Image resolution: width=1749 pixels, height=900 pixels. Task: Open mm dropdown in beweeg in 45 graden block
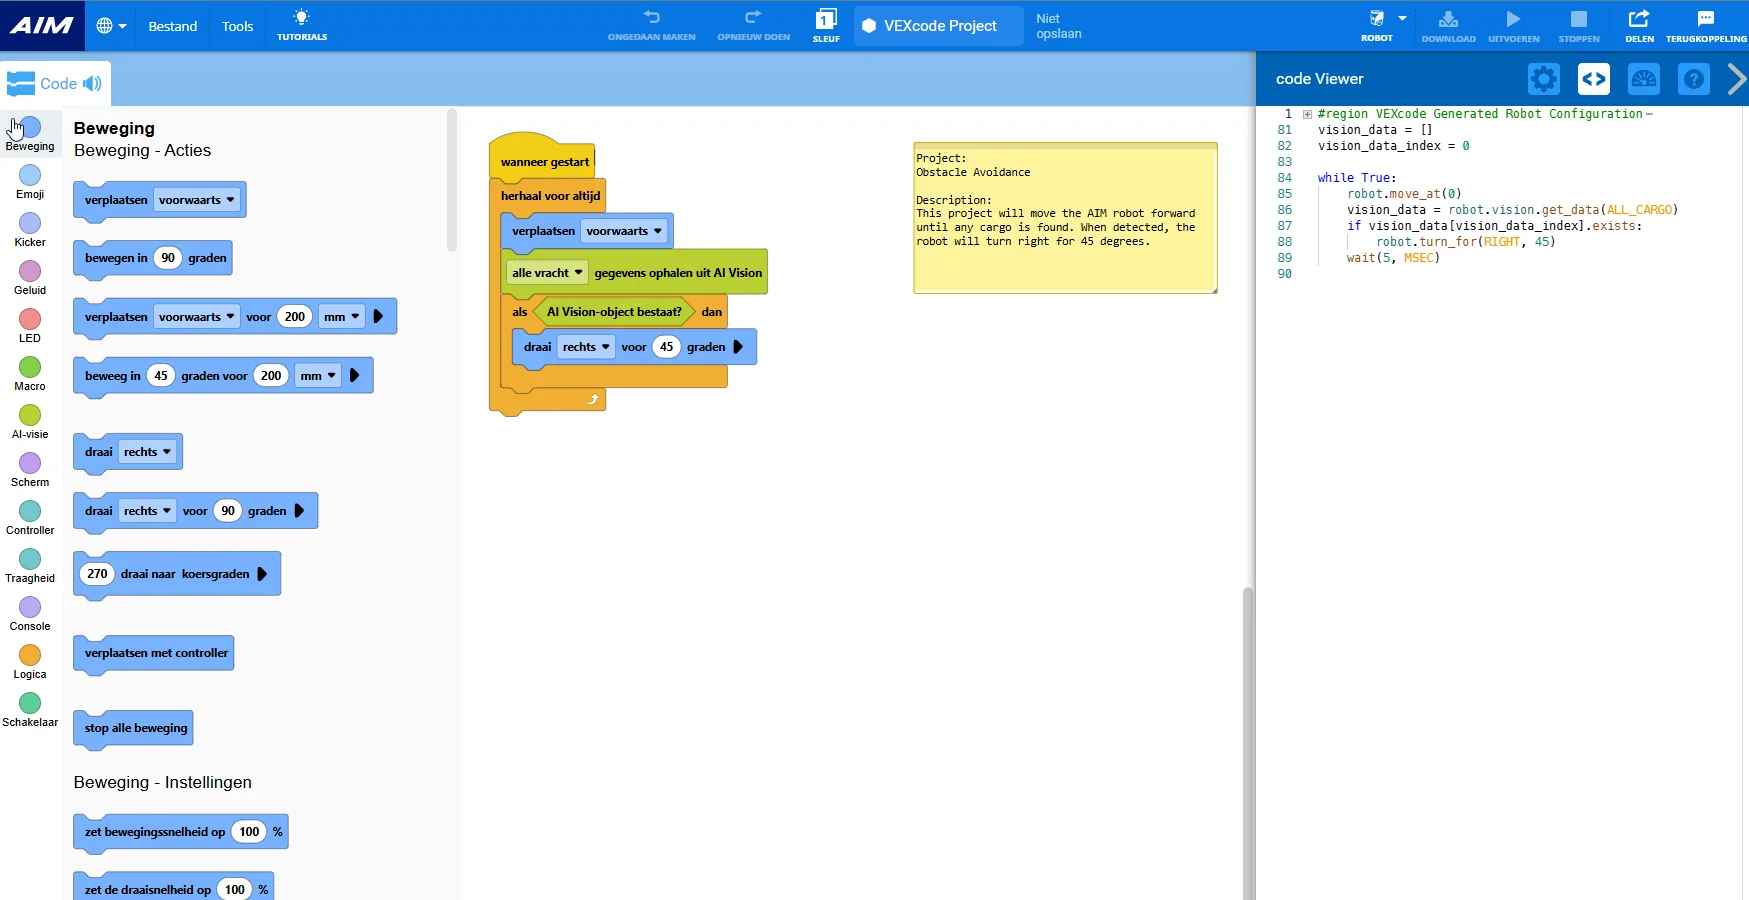click(x=318, y=376)
